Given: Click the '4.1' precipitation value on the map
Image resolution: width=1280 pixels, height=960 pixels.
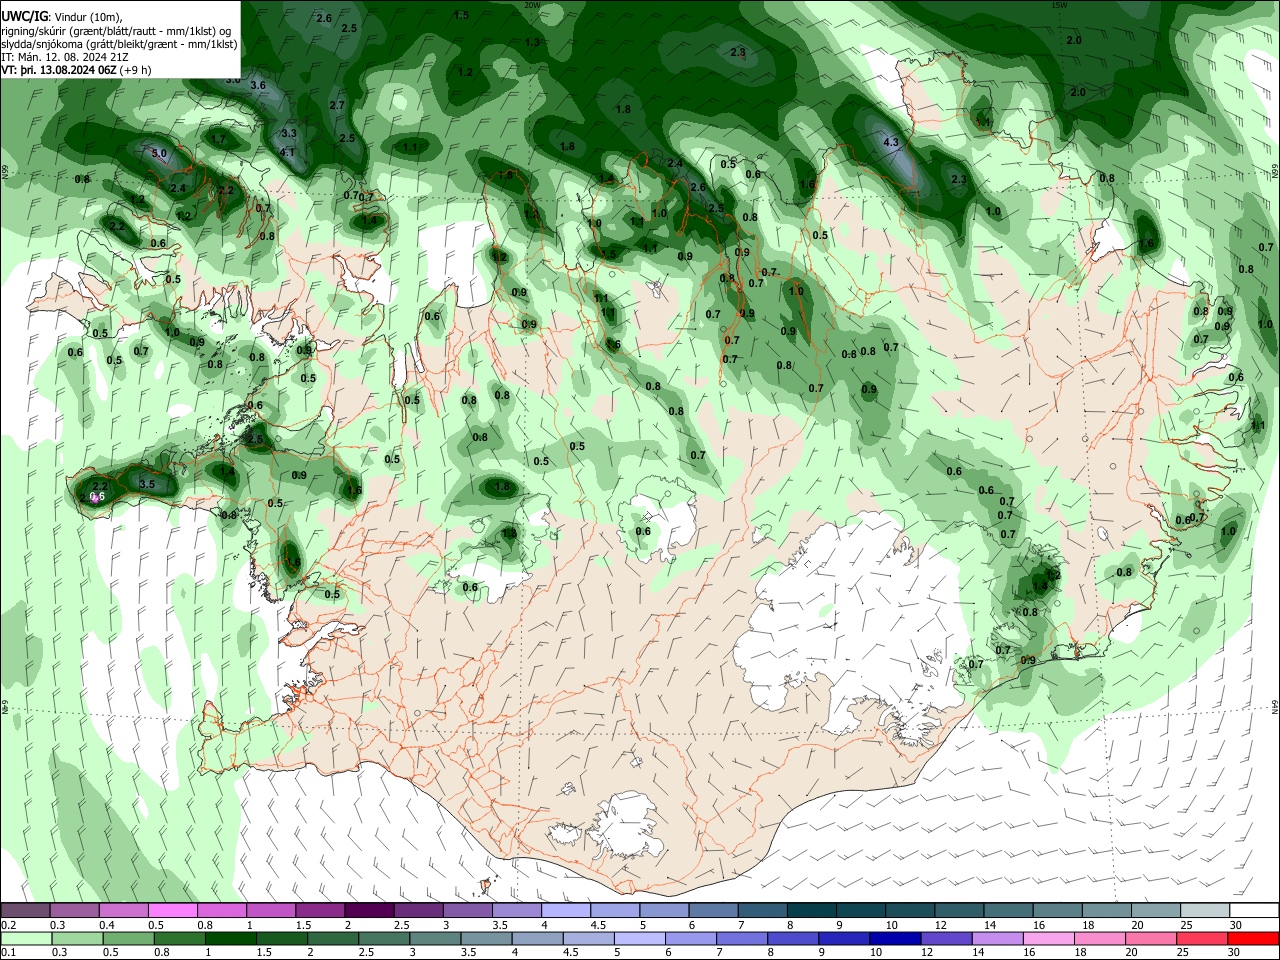Looking at the screenshot, I should point(287,152).
